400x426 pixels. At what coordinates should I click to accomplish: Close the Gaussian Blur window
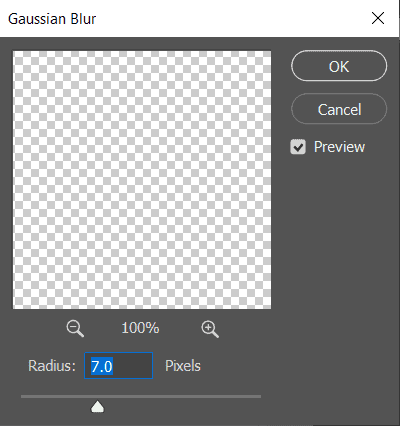coord(378,18)
